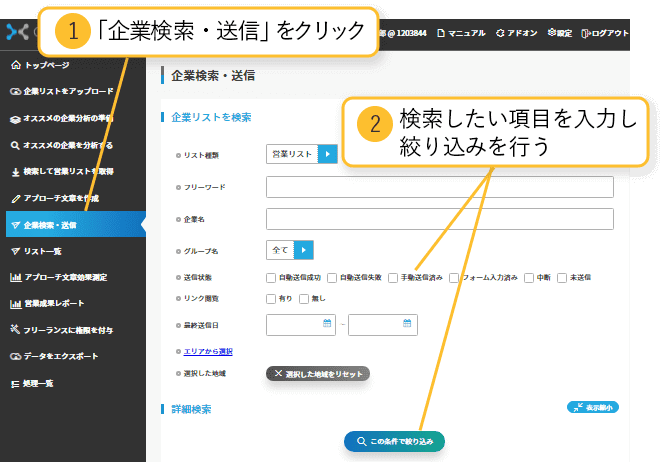The image size is (664, 462).
Task: Click the magnifier icon on この条件で絞り込み
Action: click(361, 441)
